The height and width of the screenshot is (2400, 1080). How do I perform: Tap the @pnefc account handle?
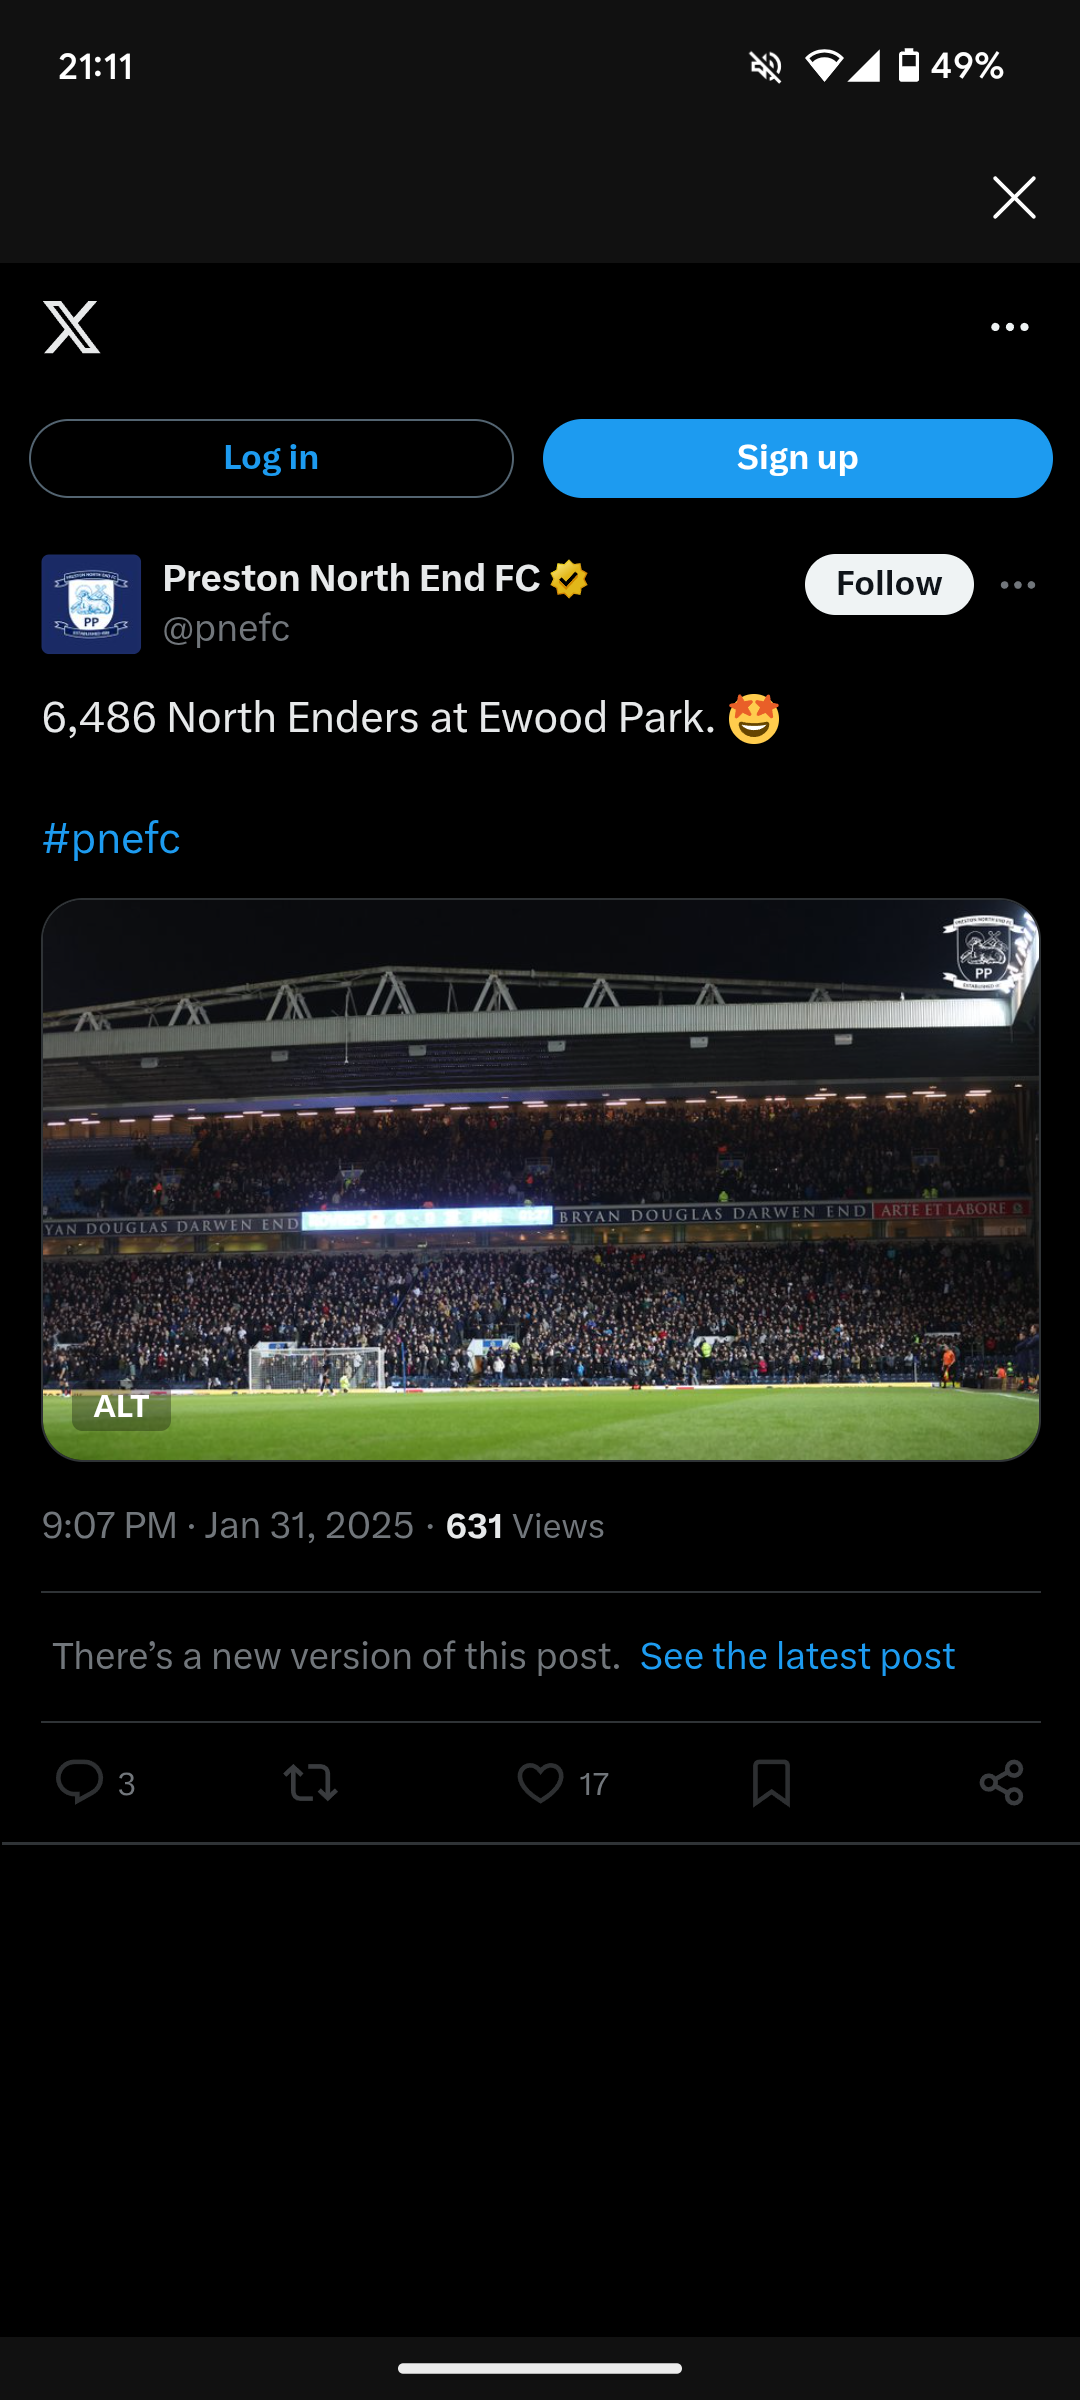click(x=226, y=628)
